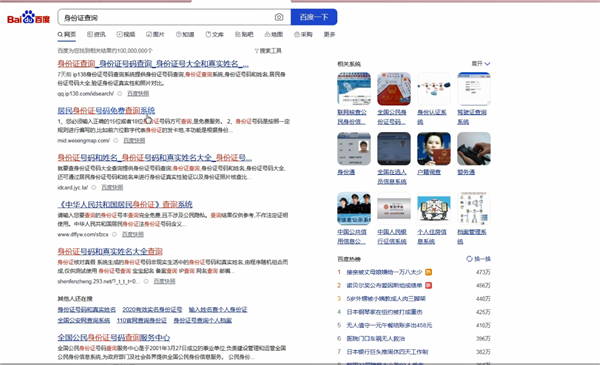Open 警务通 thumbnail image
Viewport: 600px width, 365px height.
click(474, 148)
